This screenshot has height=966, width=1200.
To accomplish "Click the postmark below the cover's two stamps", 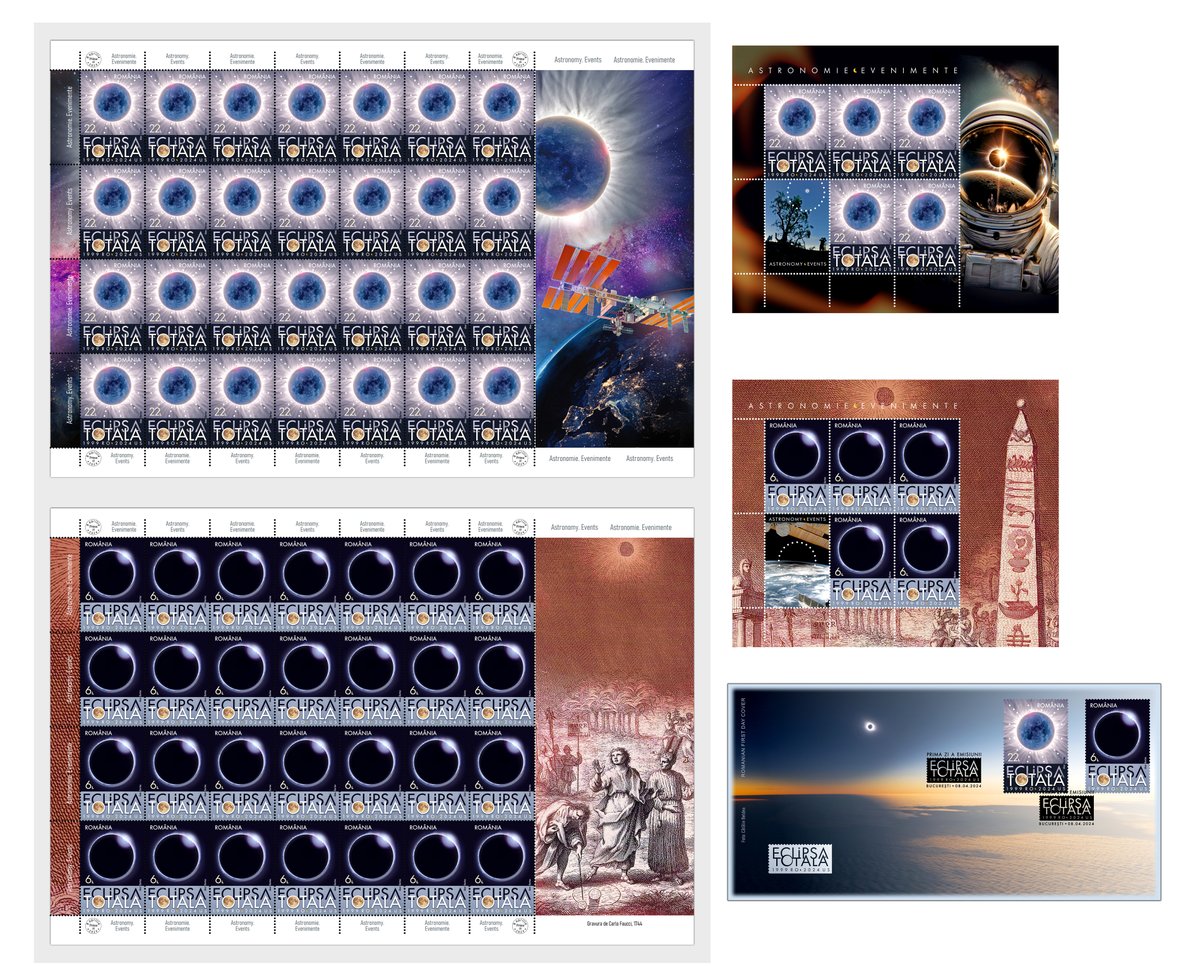I will point(1066,810).
